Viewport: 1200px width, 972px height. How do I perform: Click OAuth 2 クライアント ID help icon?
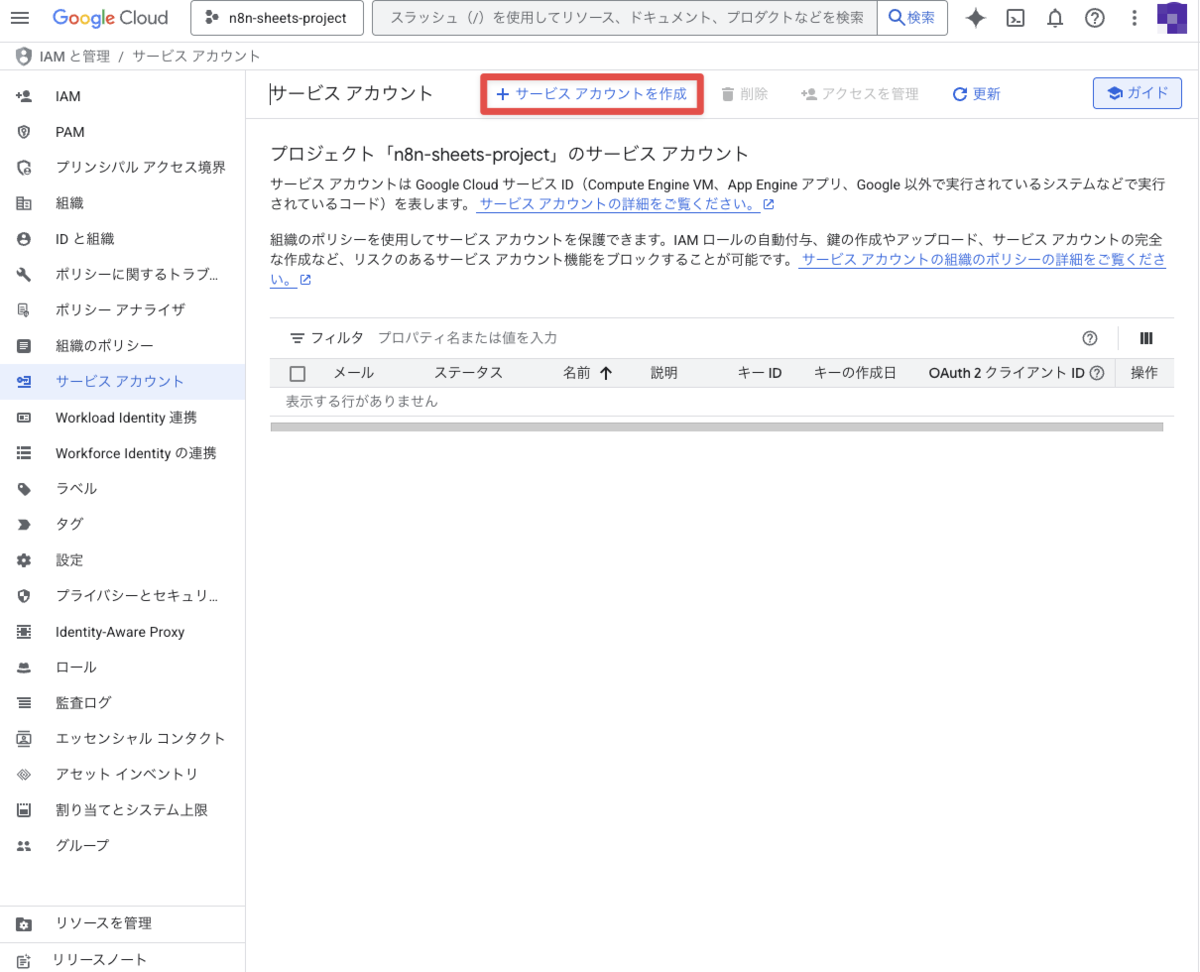point(1097,373)
